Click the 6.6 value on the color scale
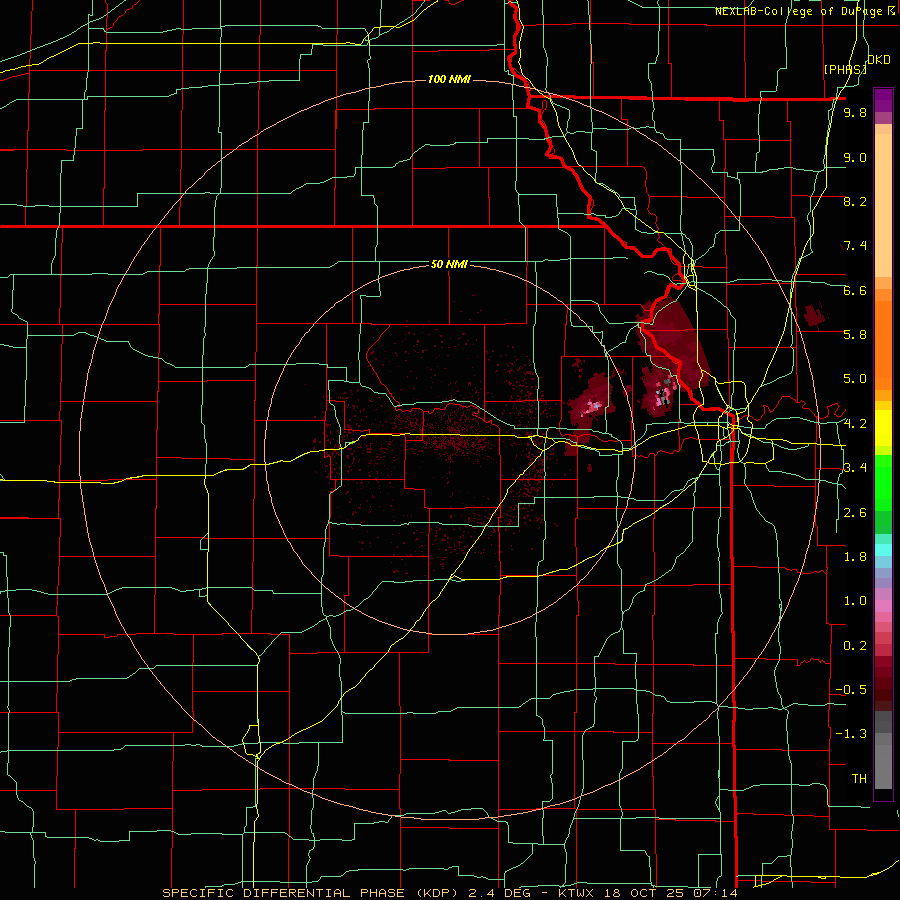Image resolution: width=900 pixels, height=900 pixels. click(x=855, y=290)
